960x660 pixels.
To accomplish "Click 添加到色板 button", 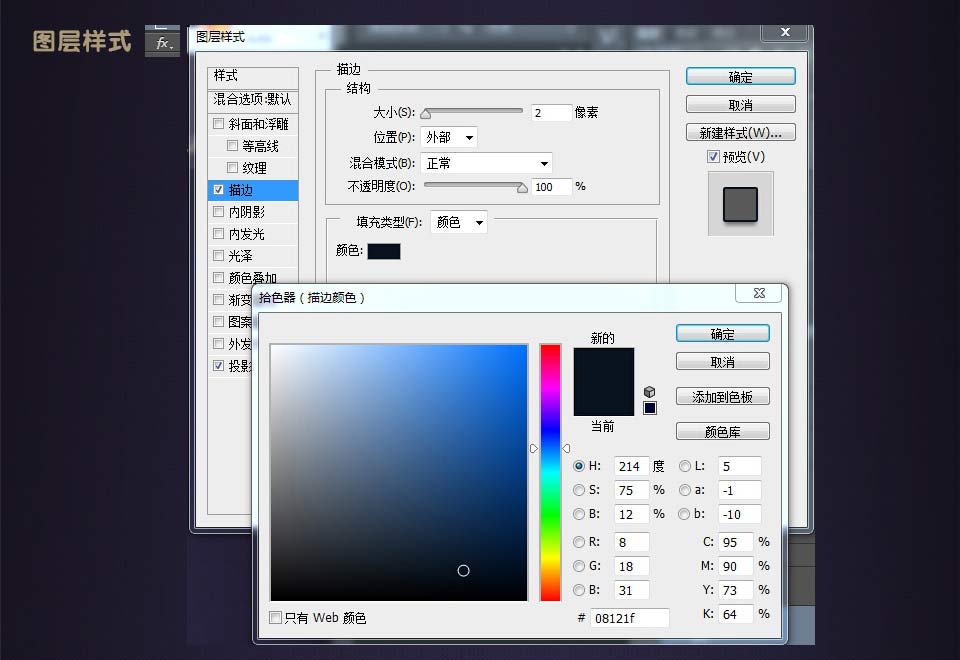I will pyautogui.click(x=722, y=397).
